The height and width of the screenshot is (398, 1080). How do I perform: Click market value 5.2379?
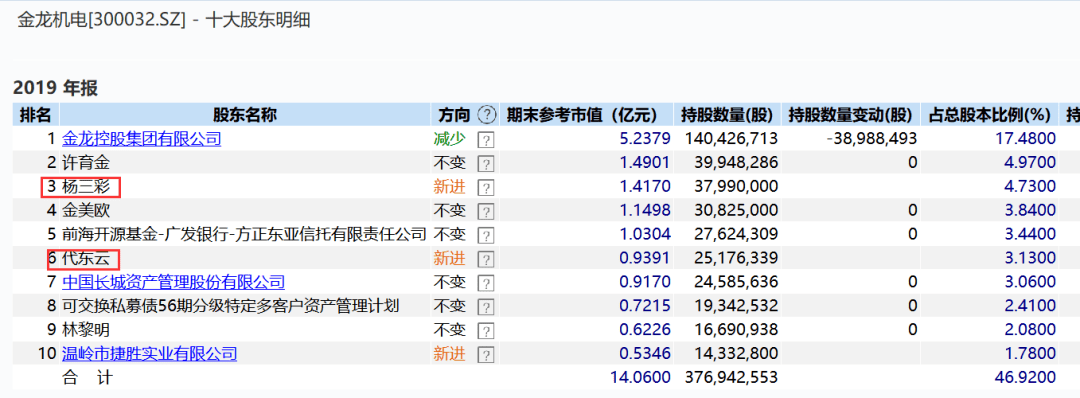pos(645,139)
